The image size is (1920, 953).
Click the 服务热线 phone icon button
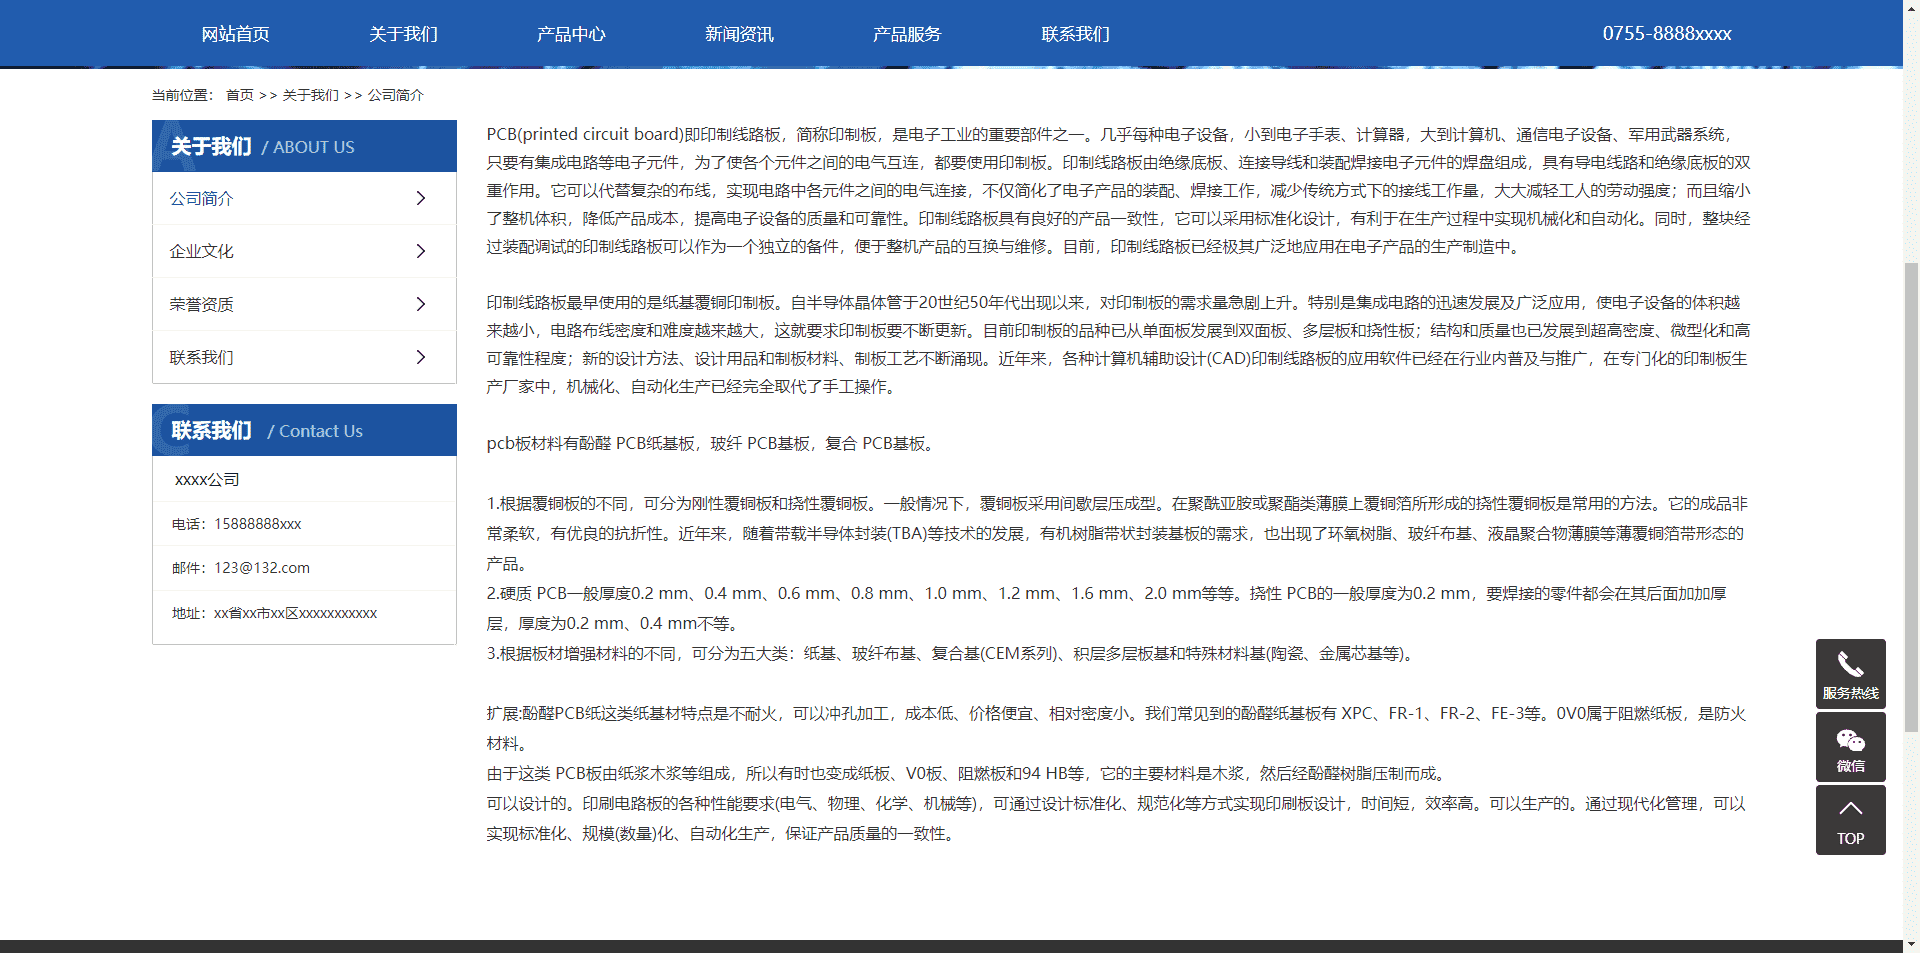coord(1850,674)
